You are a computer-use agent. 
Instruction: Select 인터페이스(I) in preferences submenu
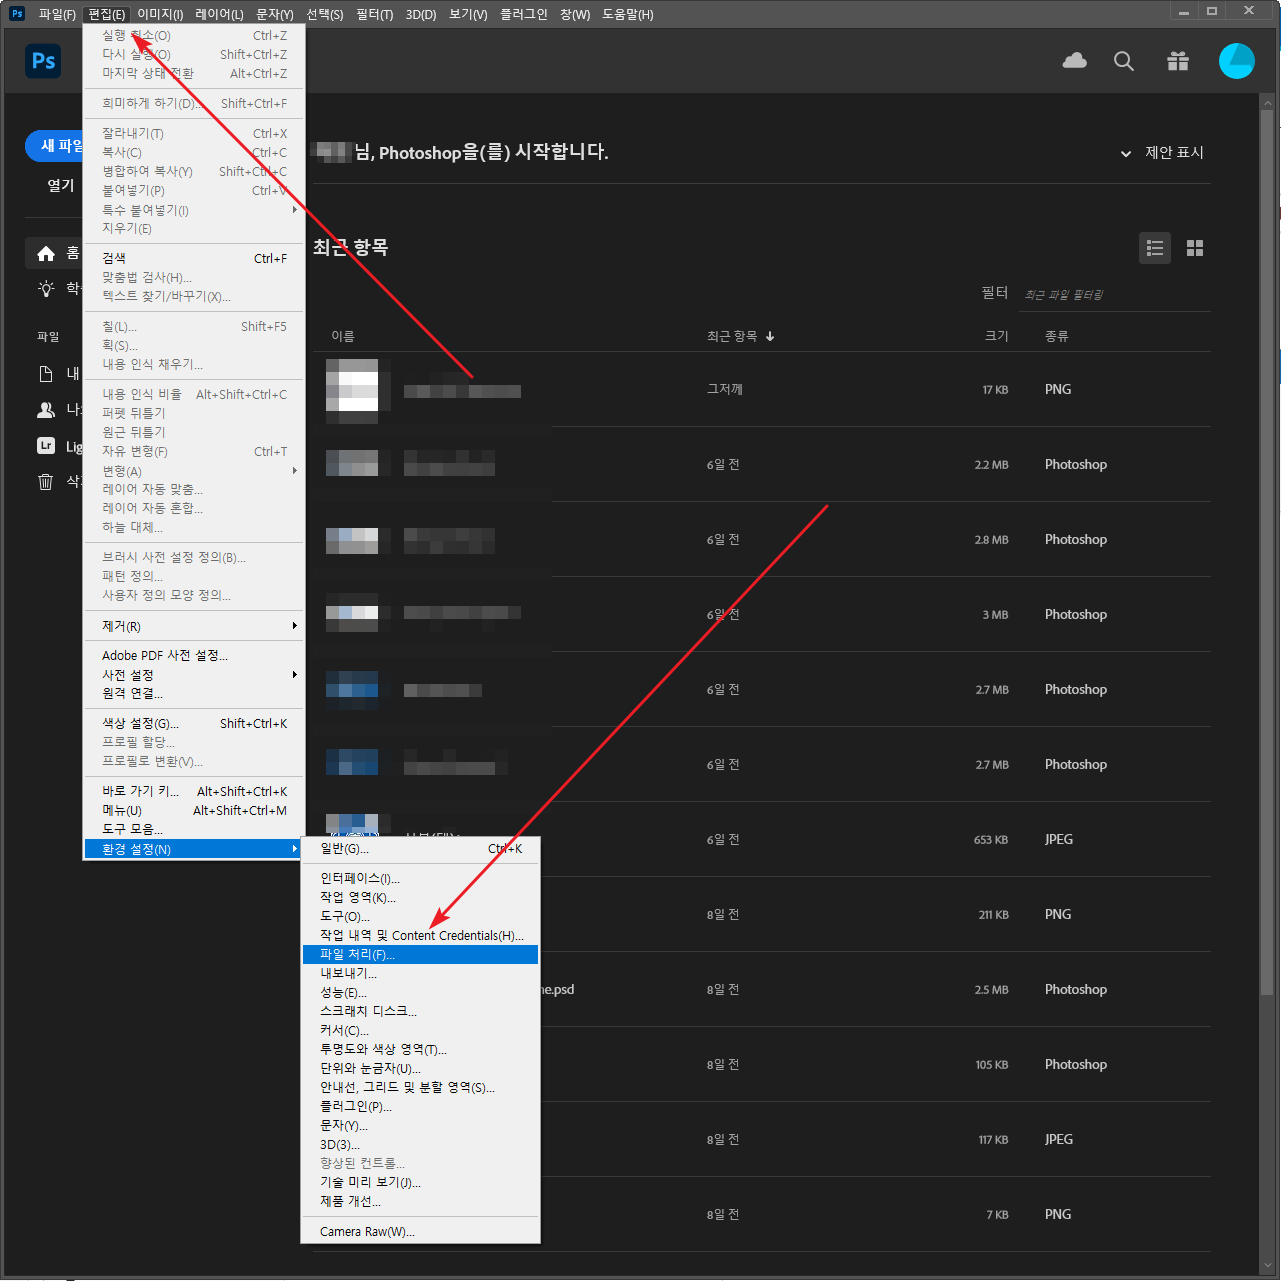[x=420, y=879]
